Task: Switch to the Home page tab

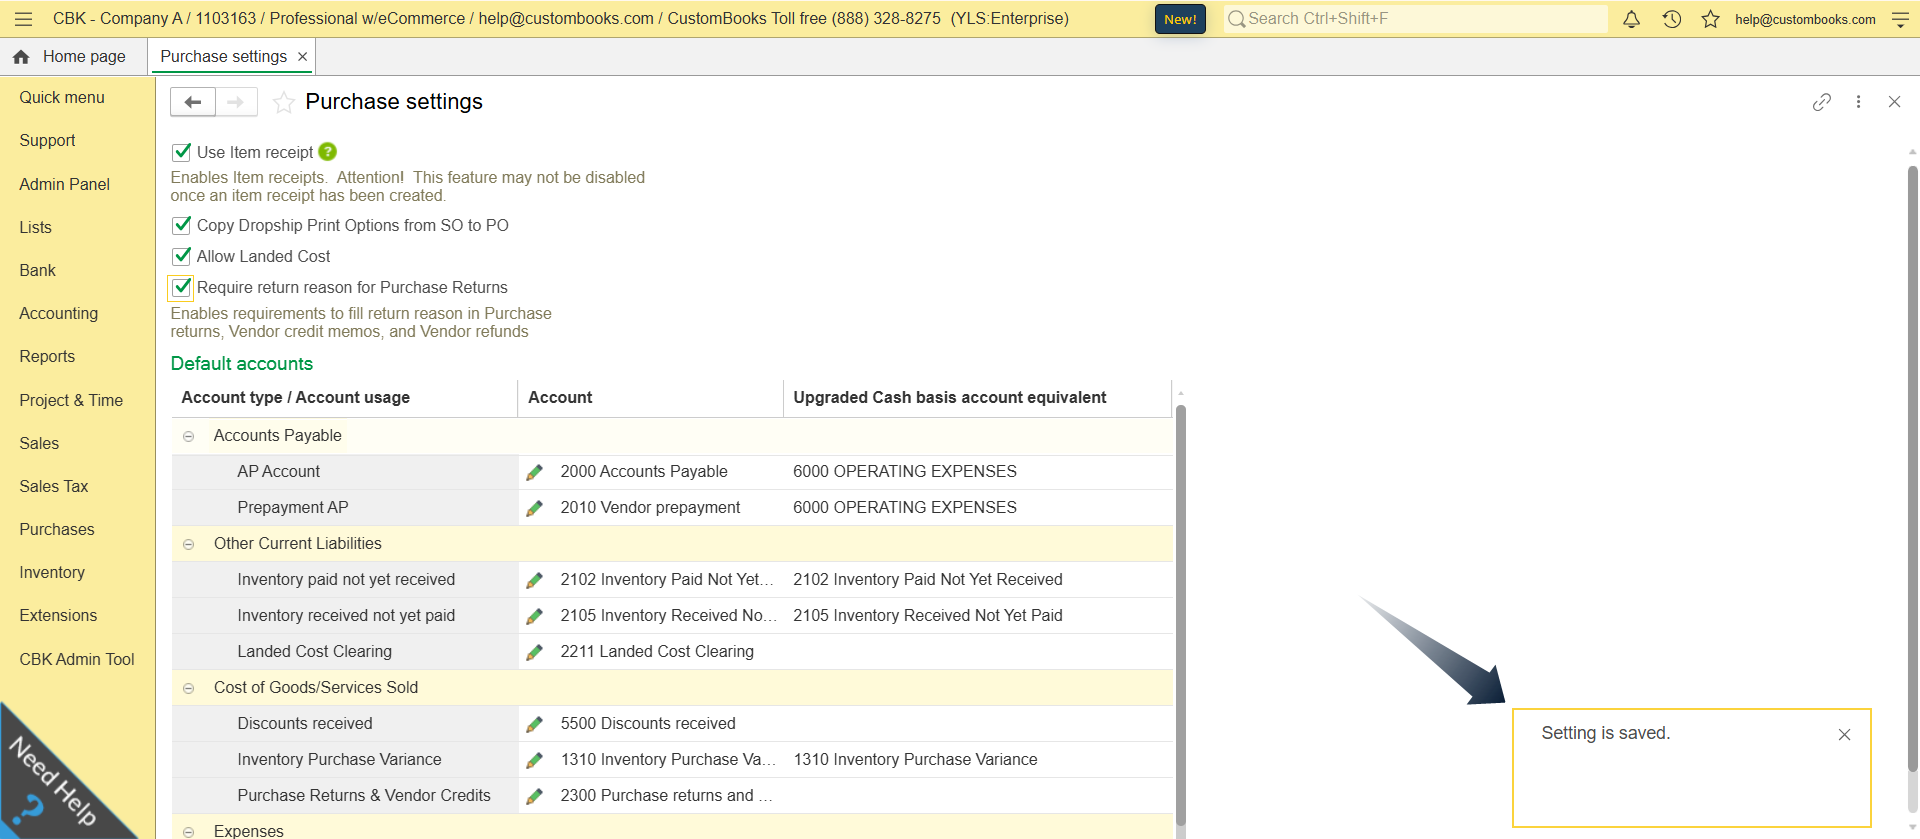Action: tap(70, 57)
